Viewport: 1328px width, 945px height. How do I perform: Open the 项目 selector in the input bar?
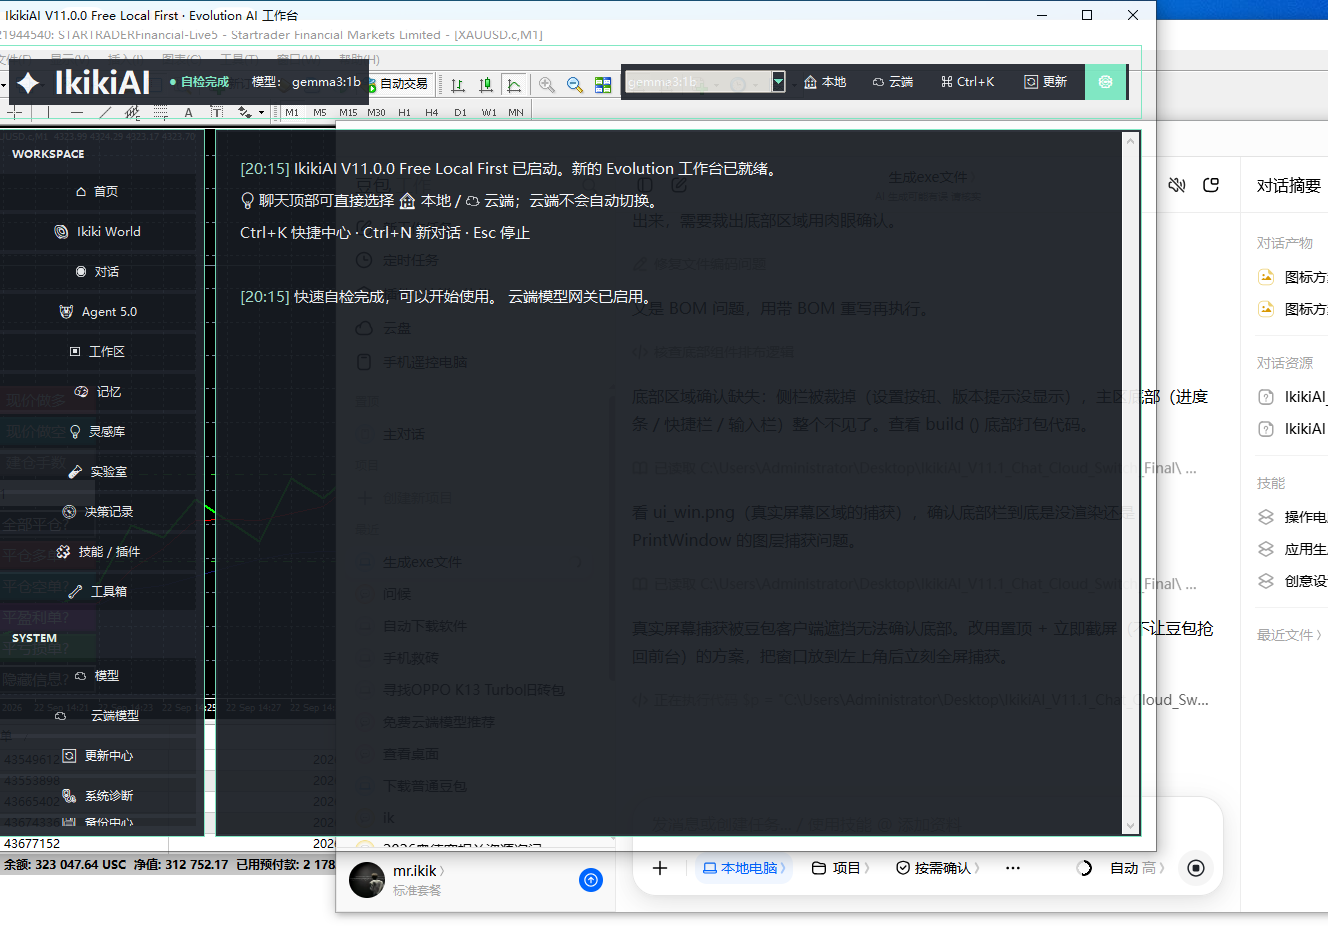840,868
